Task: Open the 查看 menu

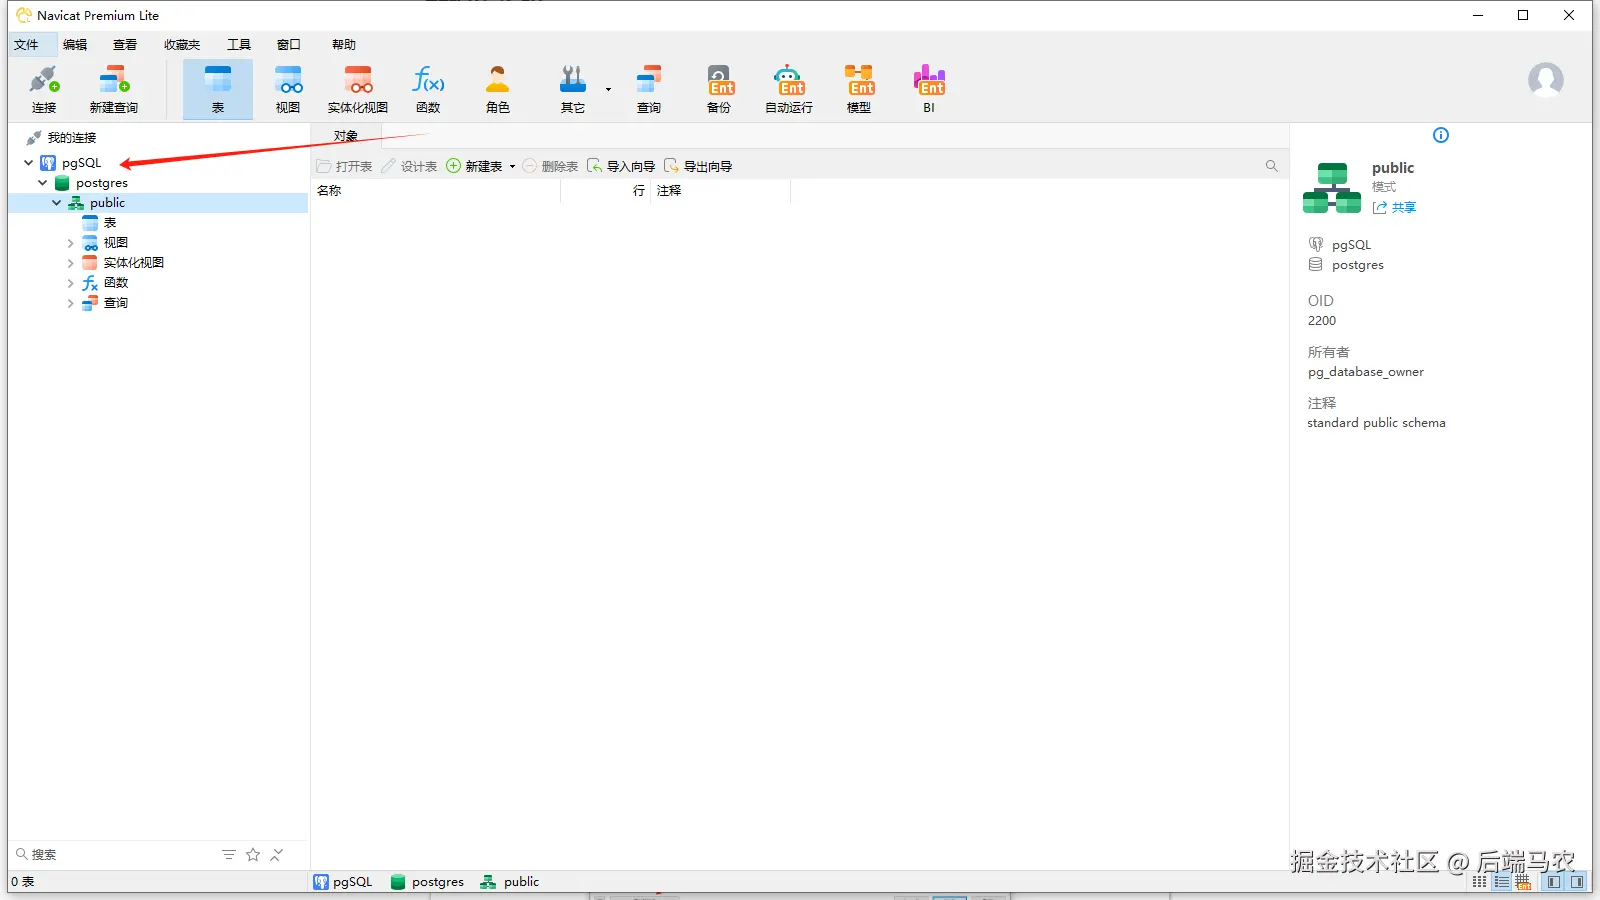Action: [x=125, y=45]
